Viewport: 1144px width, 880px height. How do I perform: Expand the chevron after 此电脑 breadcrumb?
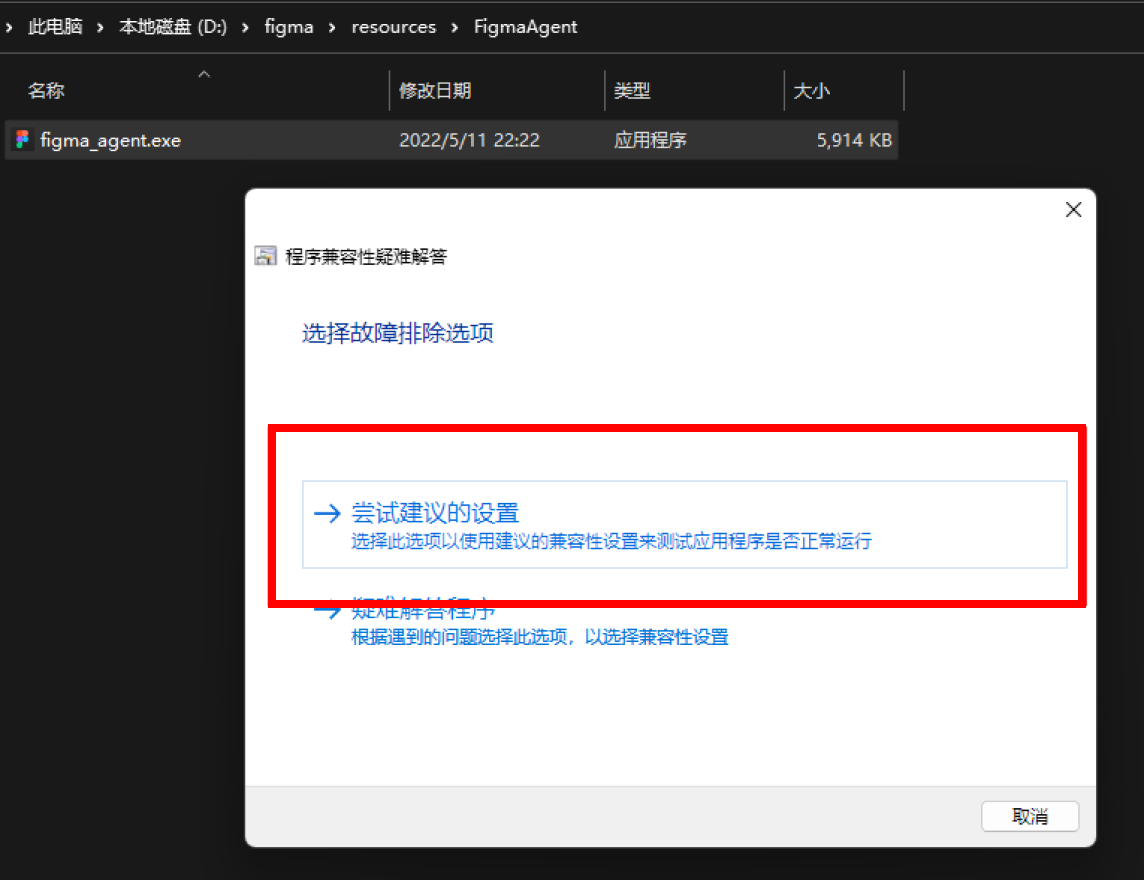(x=101, y=28)
